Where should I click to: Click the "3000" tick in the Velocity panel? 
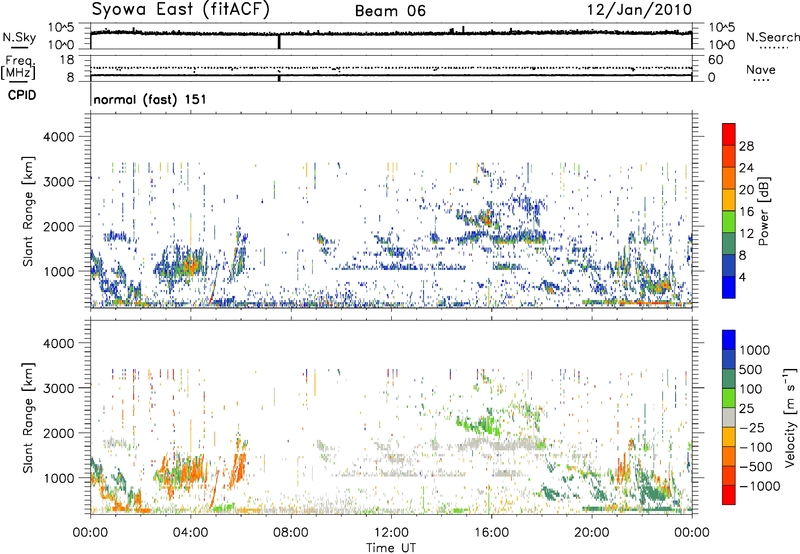[x=59, y=388]
